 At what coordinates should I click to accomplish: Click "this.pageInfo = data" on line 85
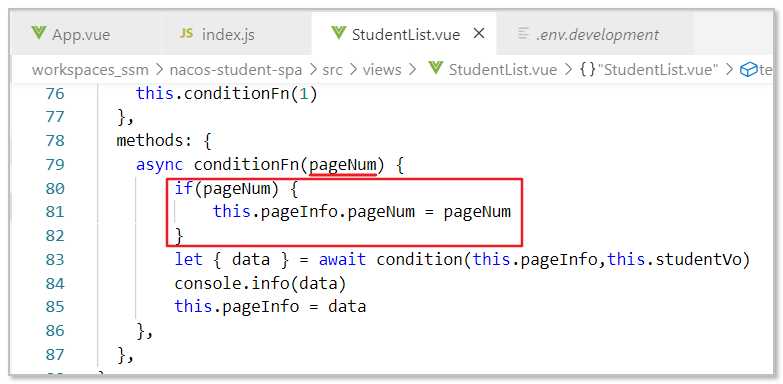point(270,306)
